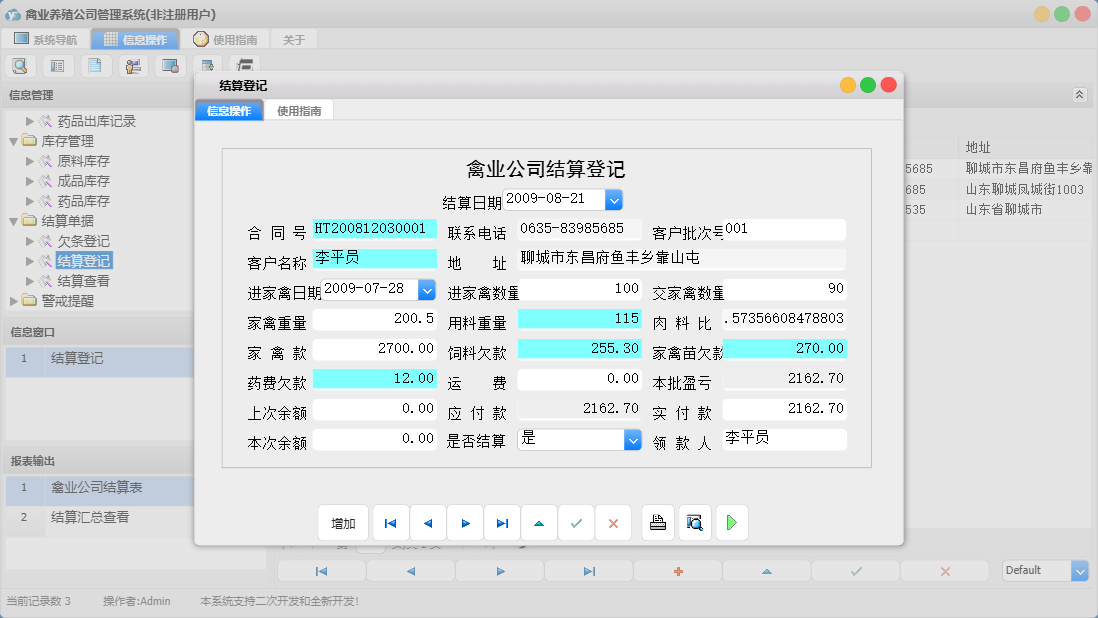Open the report list icon in the toolbar
The image size is (1098, 618).
[x=57, y=65]
